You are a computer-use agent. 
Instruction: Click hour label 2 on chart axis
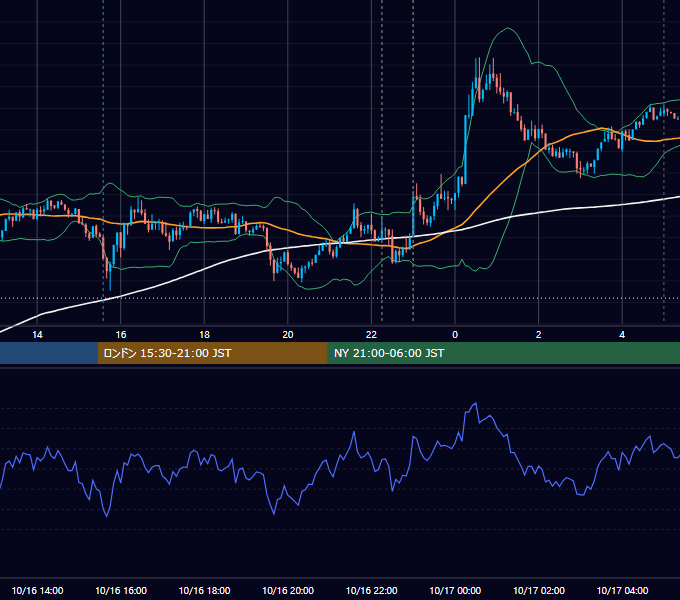click(x=539, y=335)
